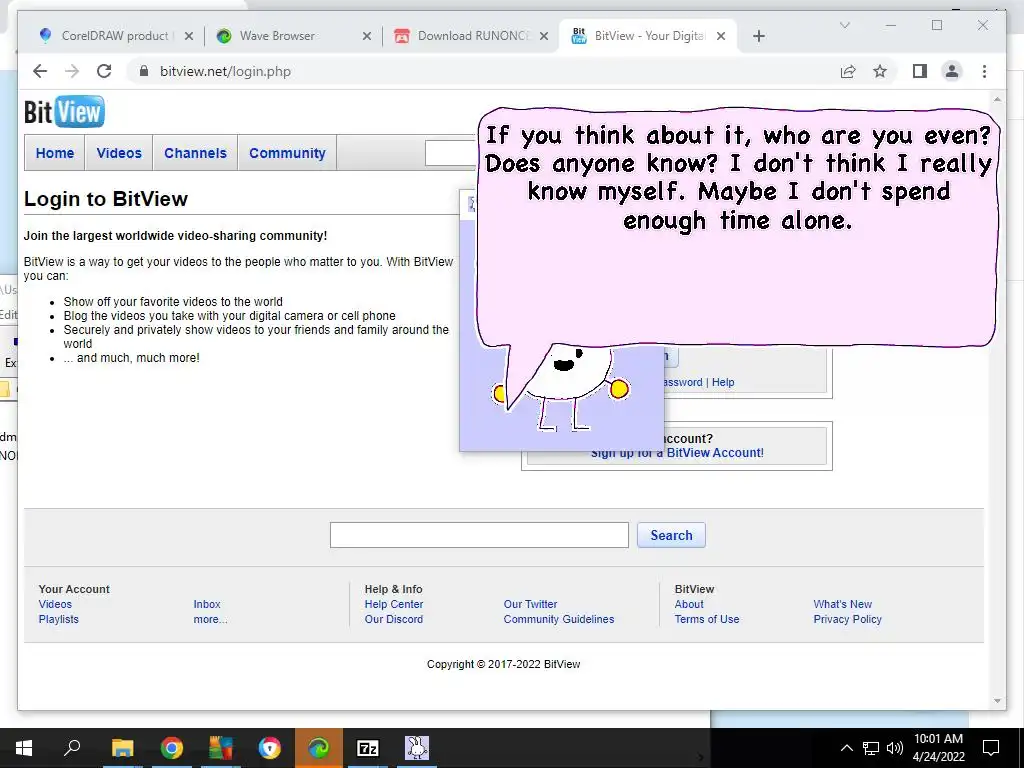Open a new tab with the plus button
Screen dimensions: 1024x768
point(758,36)
